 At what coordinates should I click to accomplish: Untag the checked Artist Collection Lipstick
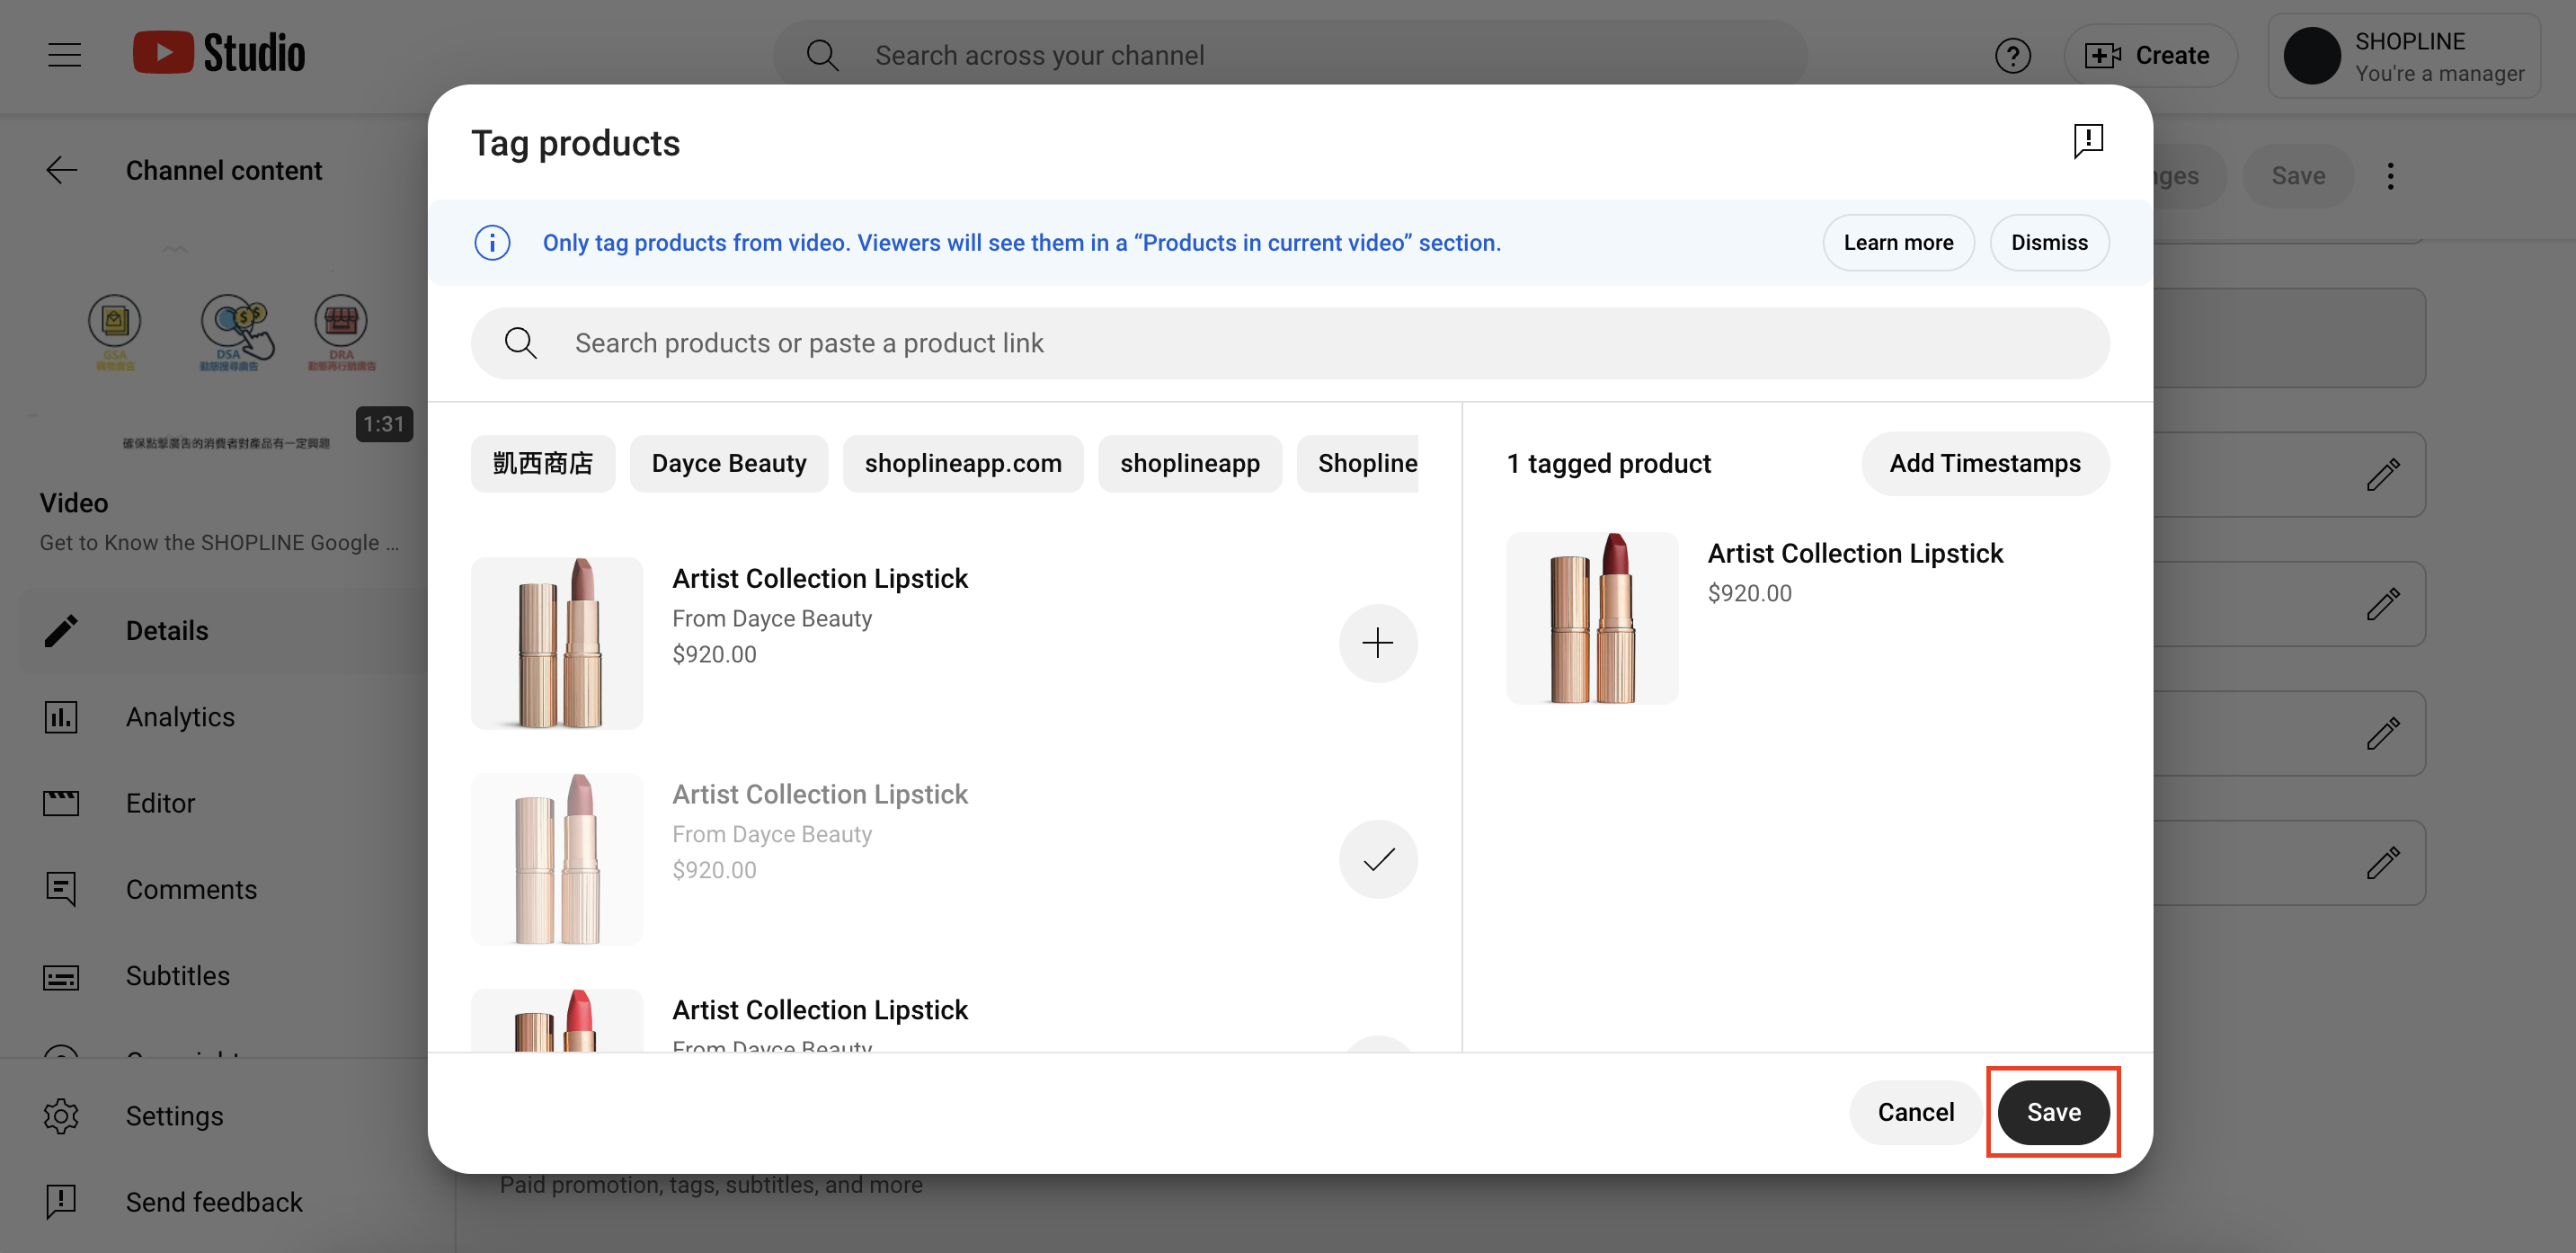tap(1378, 859)
